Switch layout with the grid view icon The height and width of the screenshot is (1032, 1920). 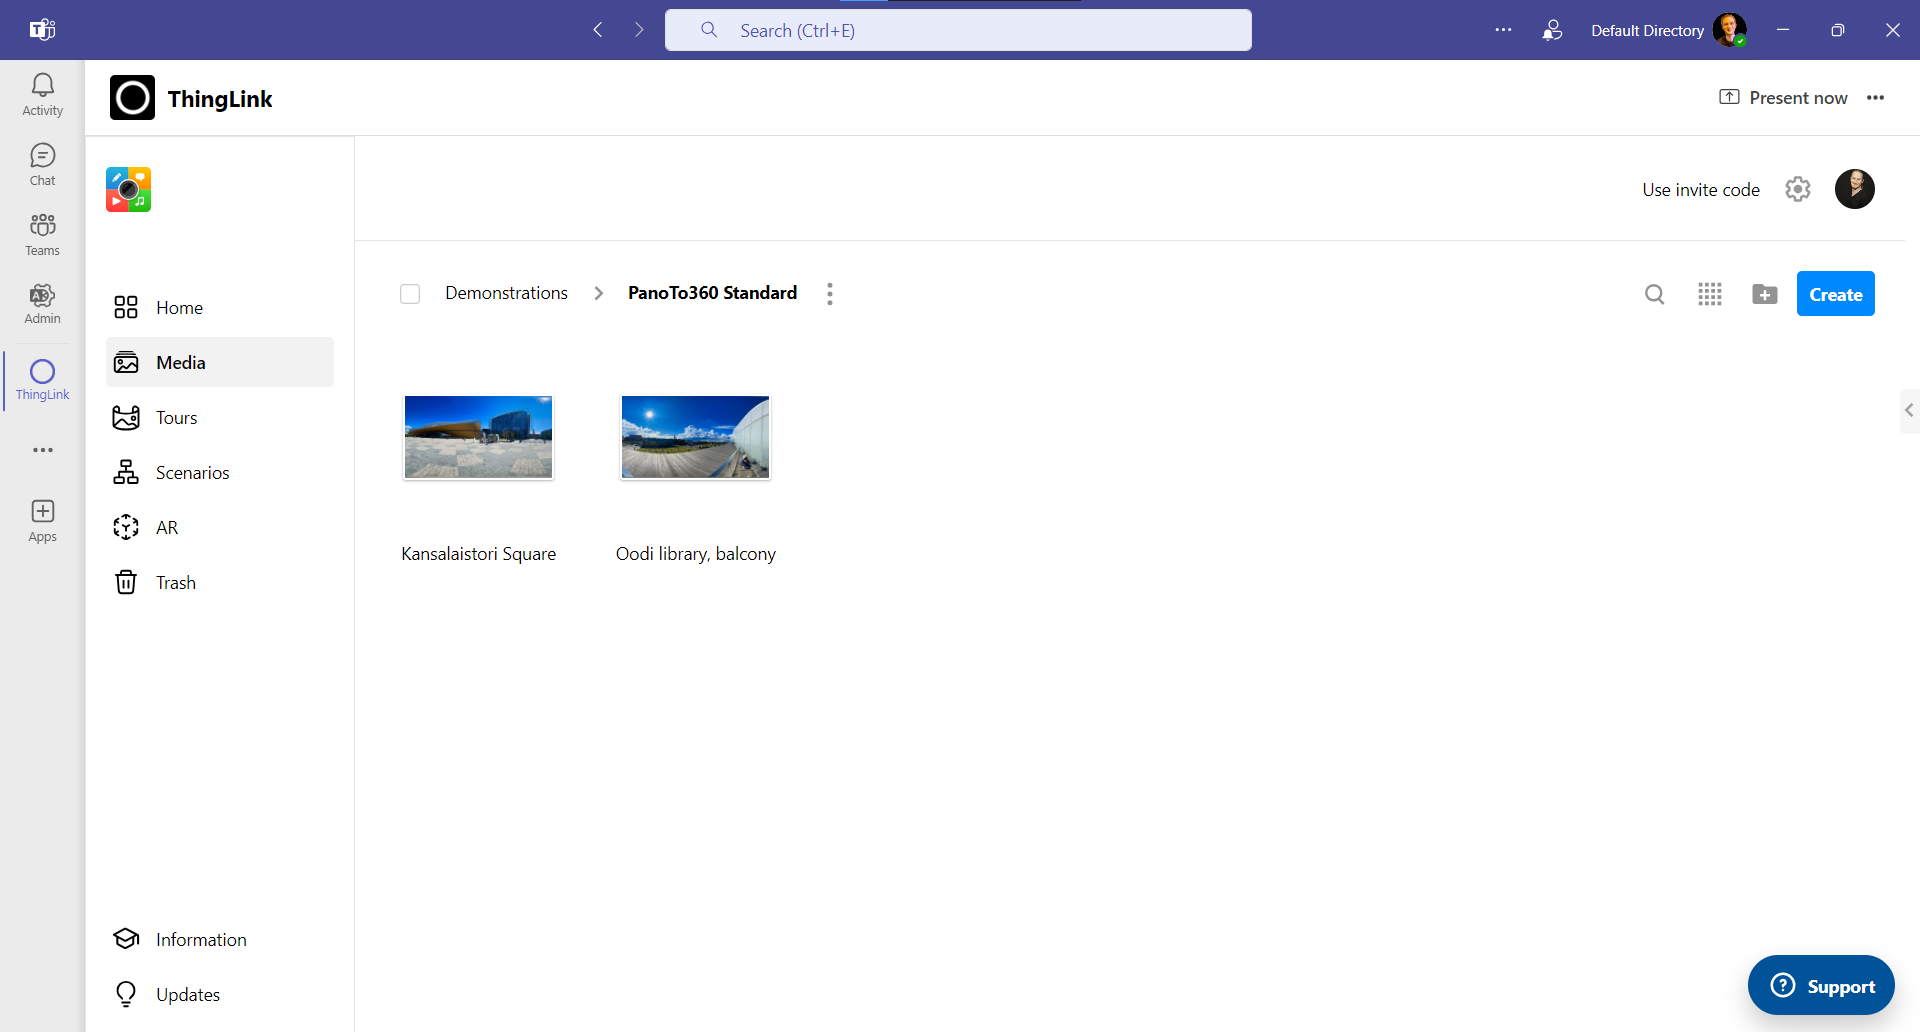coord(1710,294)
